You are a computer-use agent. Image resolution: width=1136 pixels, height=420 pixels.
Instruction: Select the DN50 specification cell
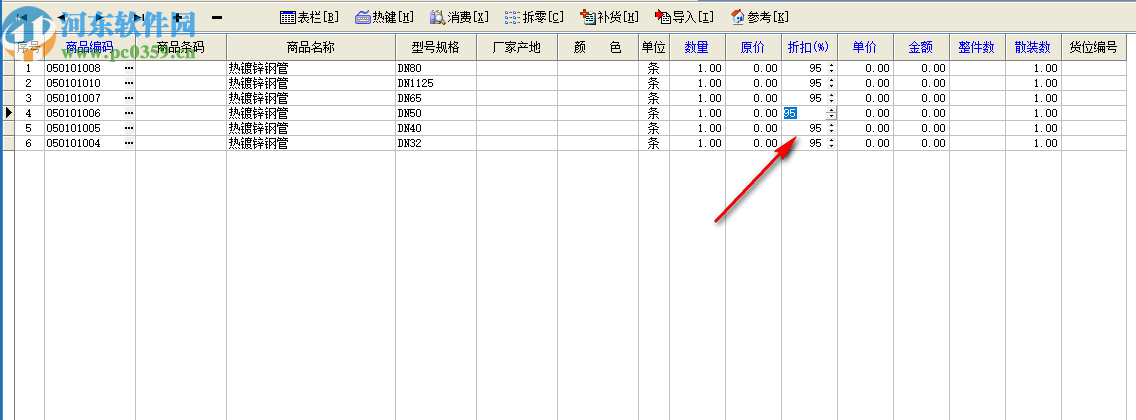[x=435, y=113]
